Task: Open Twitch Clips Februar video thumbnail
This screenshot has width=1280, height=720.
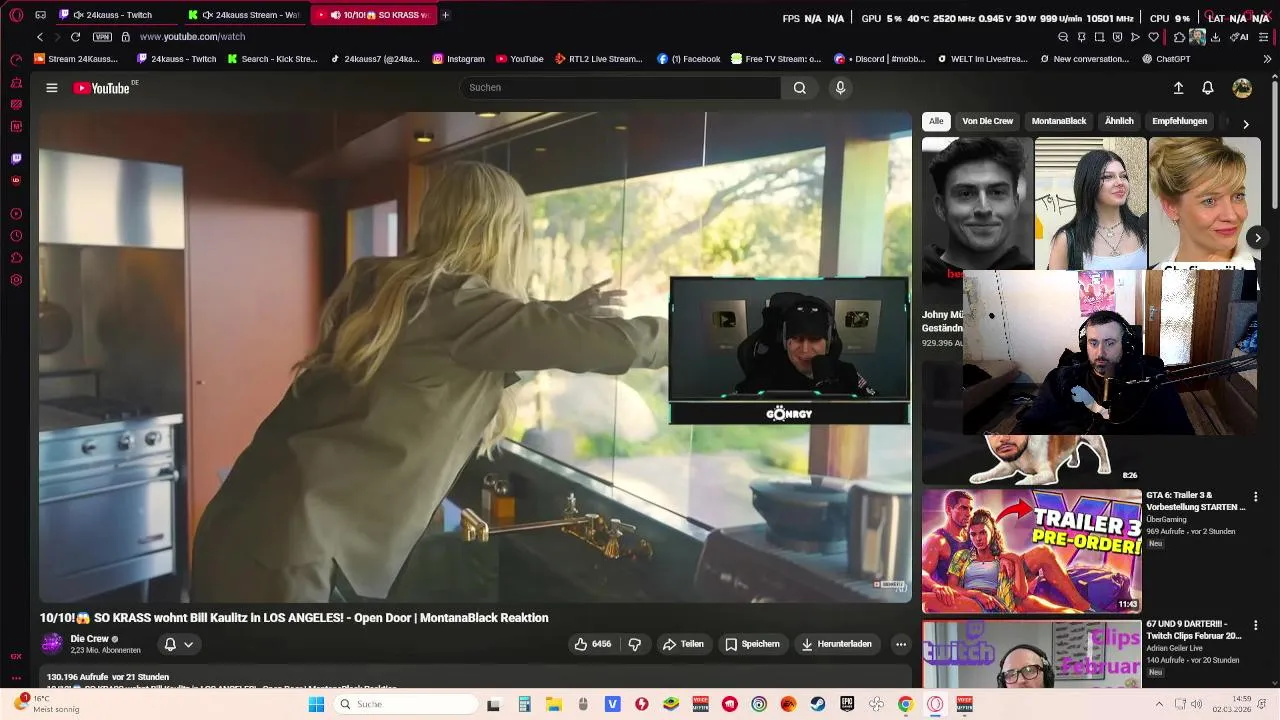Action: tap(1031, 654)
